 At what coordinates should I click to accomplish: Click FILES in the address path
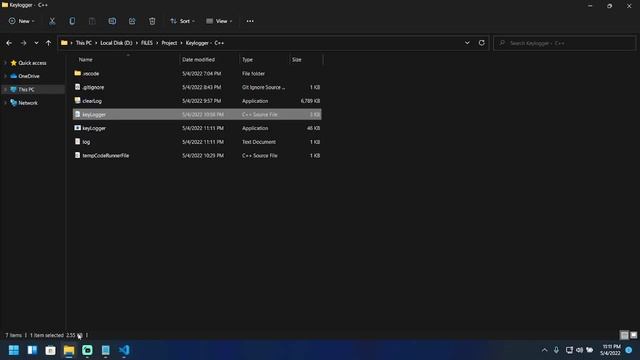pos(147,43)
